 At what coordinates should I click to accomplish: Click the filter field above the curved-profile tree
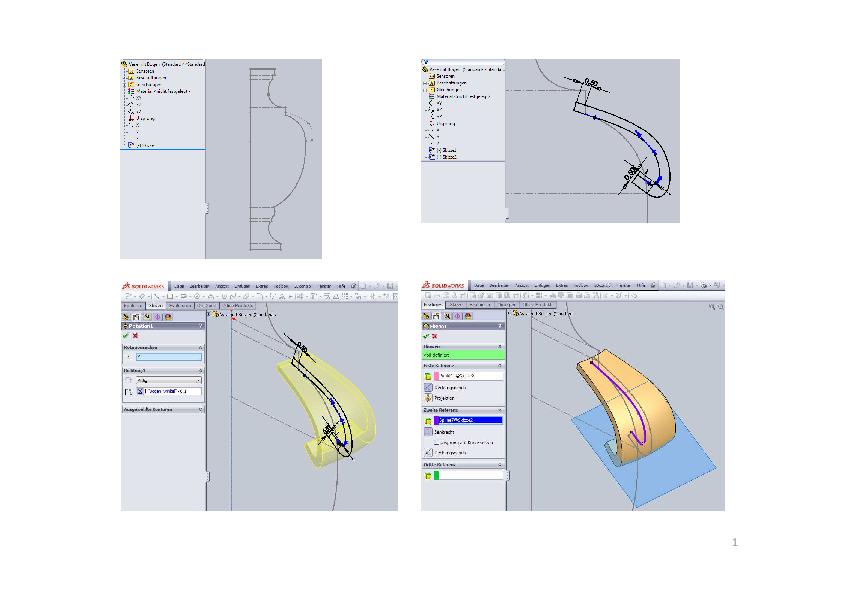coord(463,62)
